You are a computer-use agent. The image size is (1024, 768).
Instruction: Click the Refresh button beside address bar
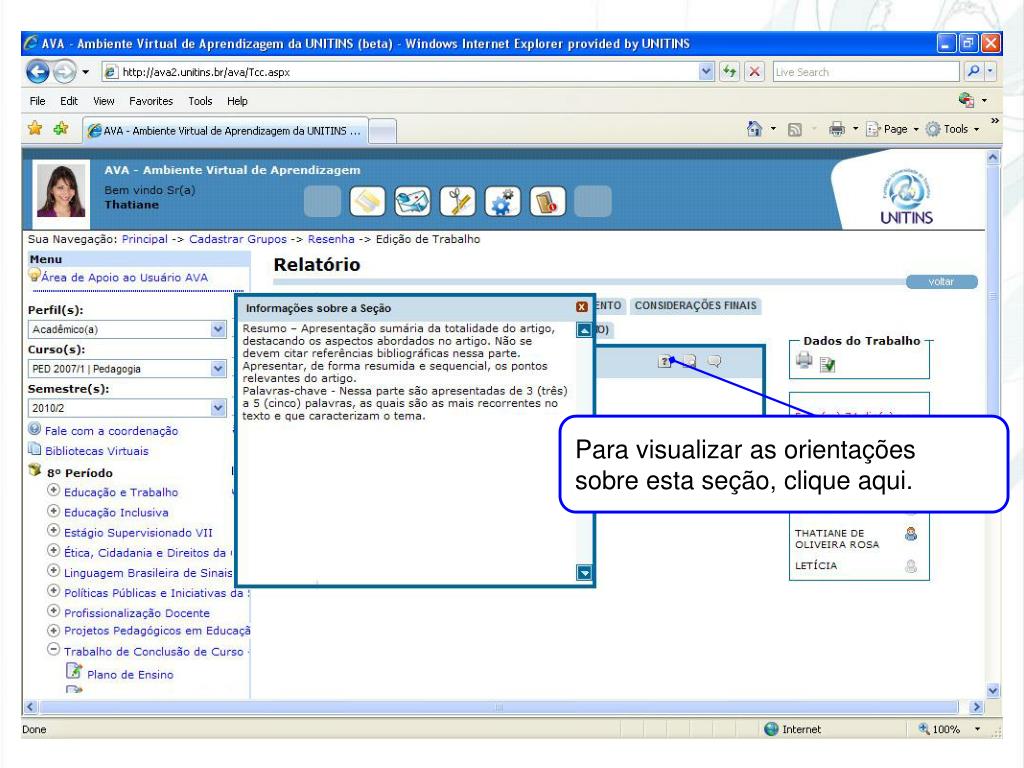(729, 71)
